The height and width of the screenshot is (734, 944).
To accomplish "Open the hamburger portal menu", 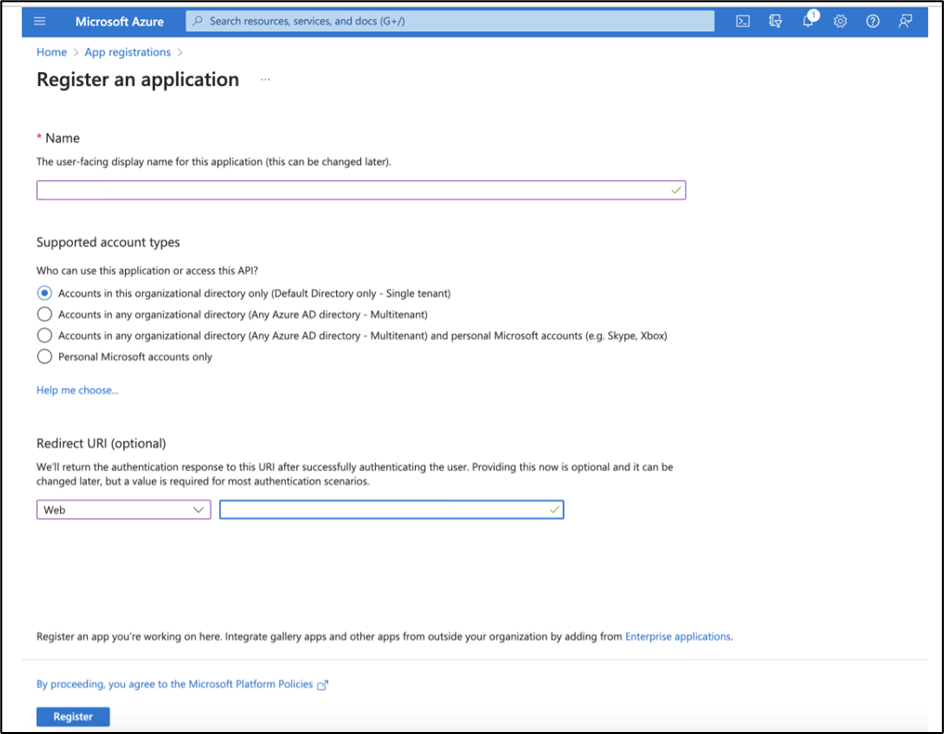I will coord(40,21).
